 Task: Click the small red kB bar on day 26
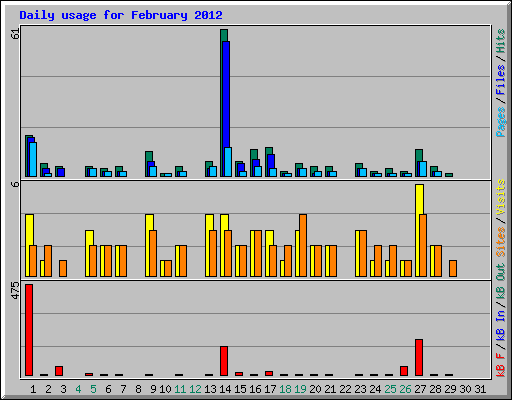click(x=404, y=371)
